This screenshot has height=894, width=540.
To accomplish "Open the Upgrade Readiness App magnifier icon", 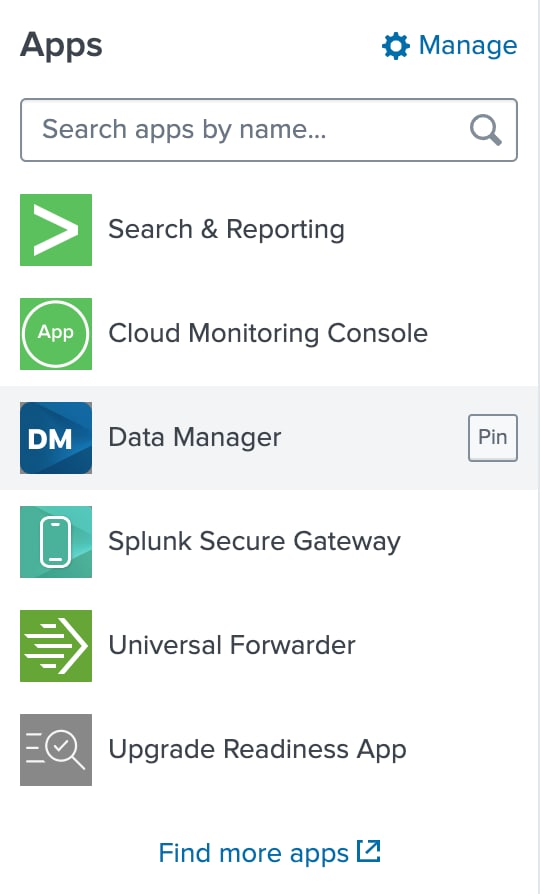I will tap(56, 750).
